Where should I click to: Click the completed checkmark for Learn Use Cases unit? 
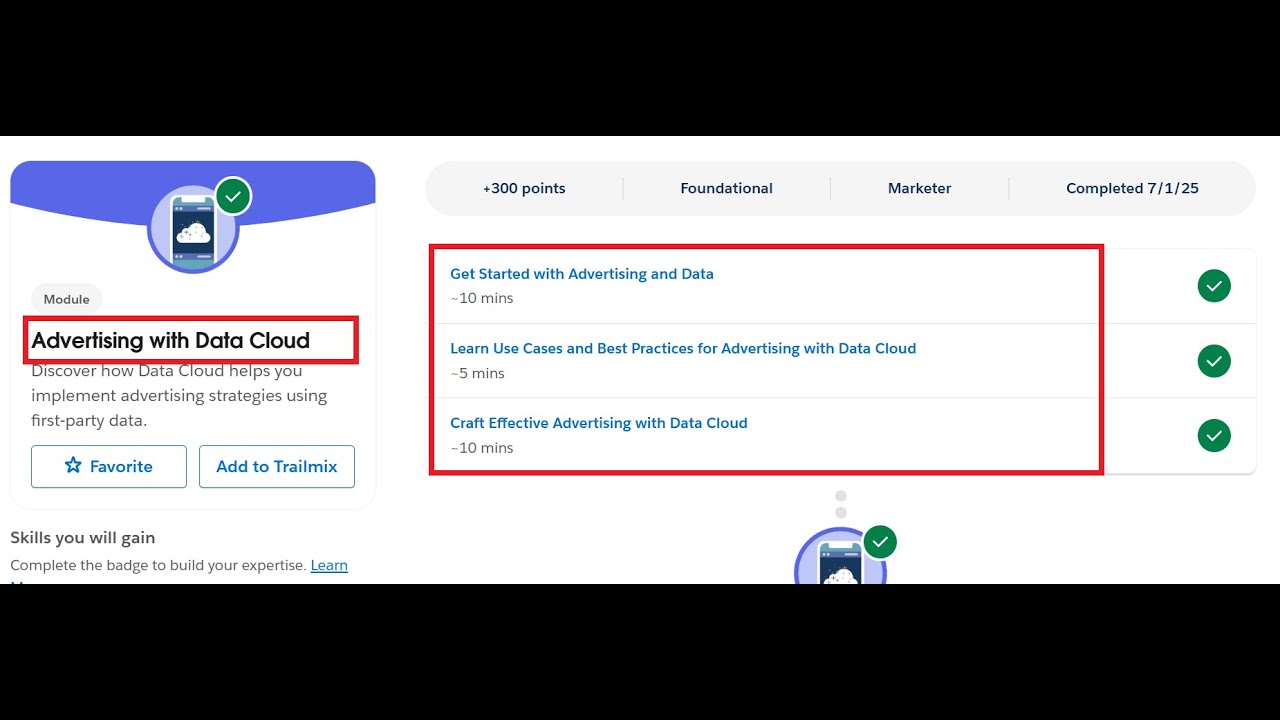(1214, 361)
